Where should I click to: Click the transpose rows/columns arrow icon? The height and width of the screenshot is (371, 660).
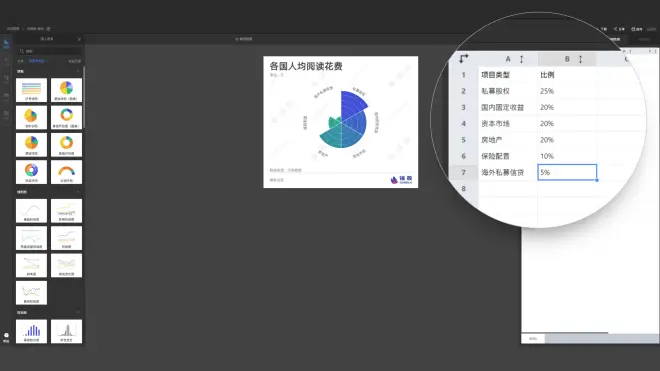pyautogui.click(x=463, y=59)
